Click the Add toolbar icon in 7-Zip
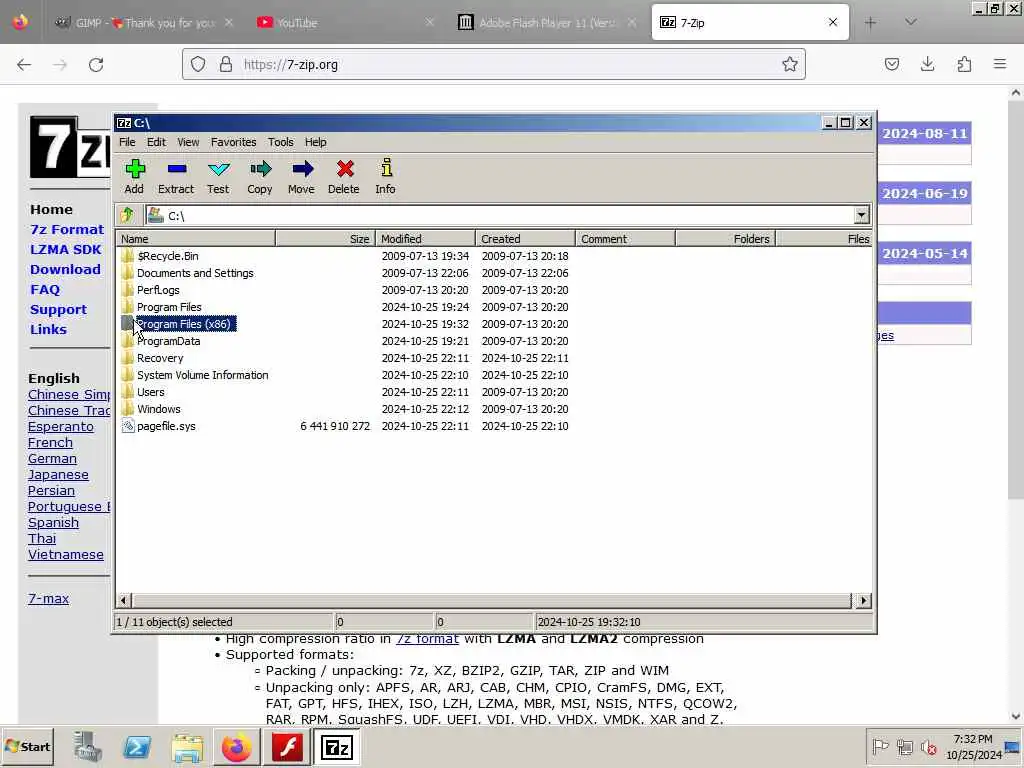Image resolution: width=1024 pixels, height=768 pixels. (135, 170)
